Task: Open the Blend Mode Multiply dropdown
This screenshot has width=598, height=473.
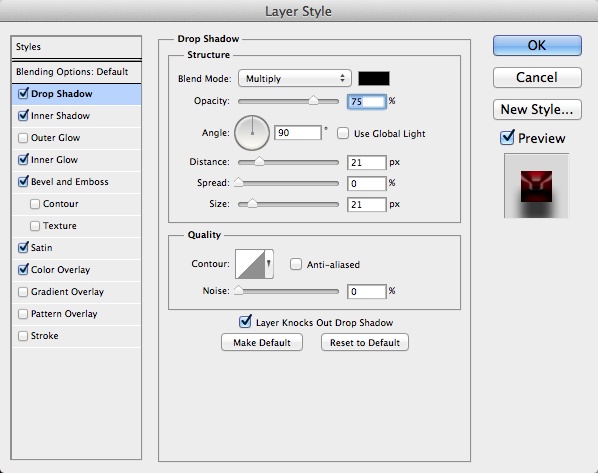Action: tap(294, 79)
